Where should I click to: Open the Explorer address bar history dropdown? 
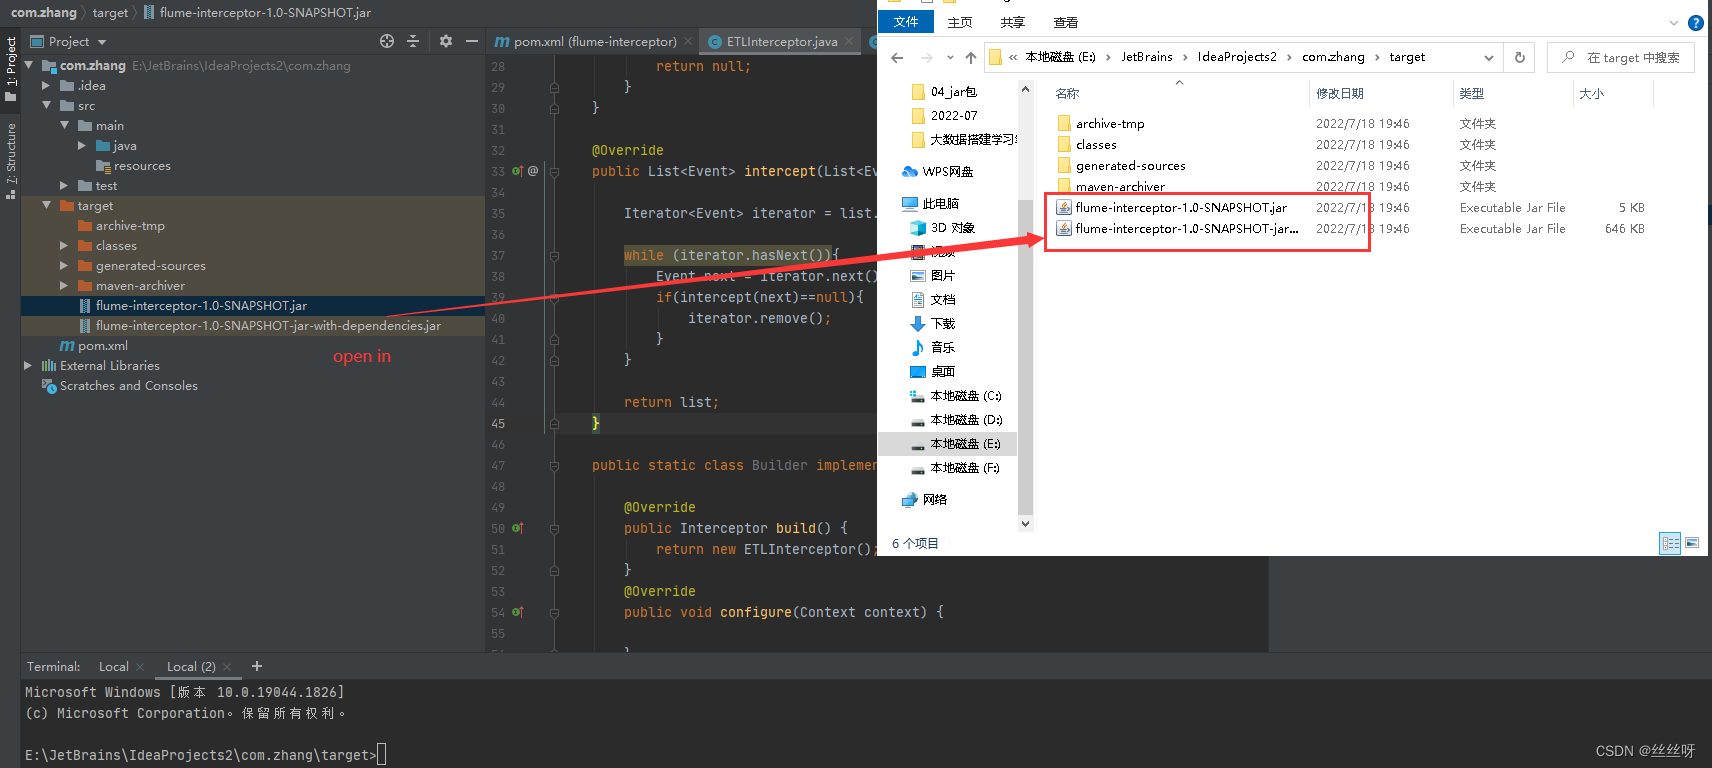(1489, 58)
